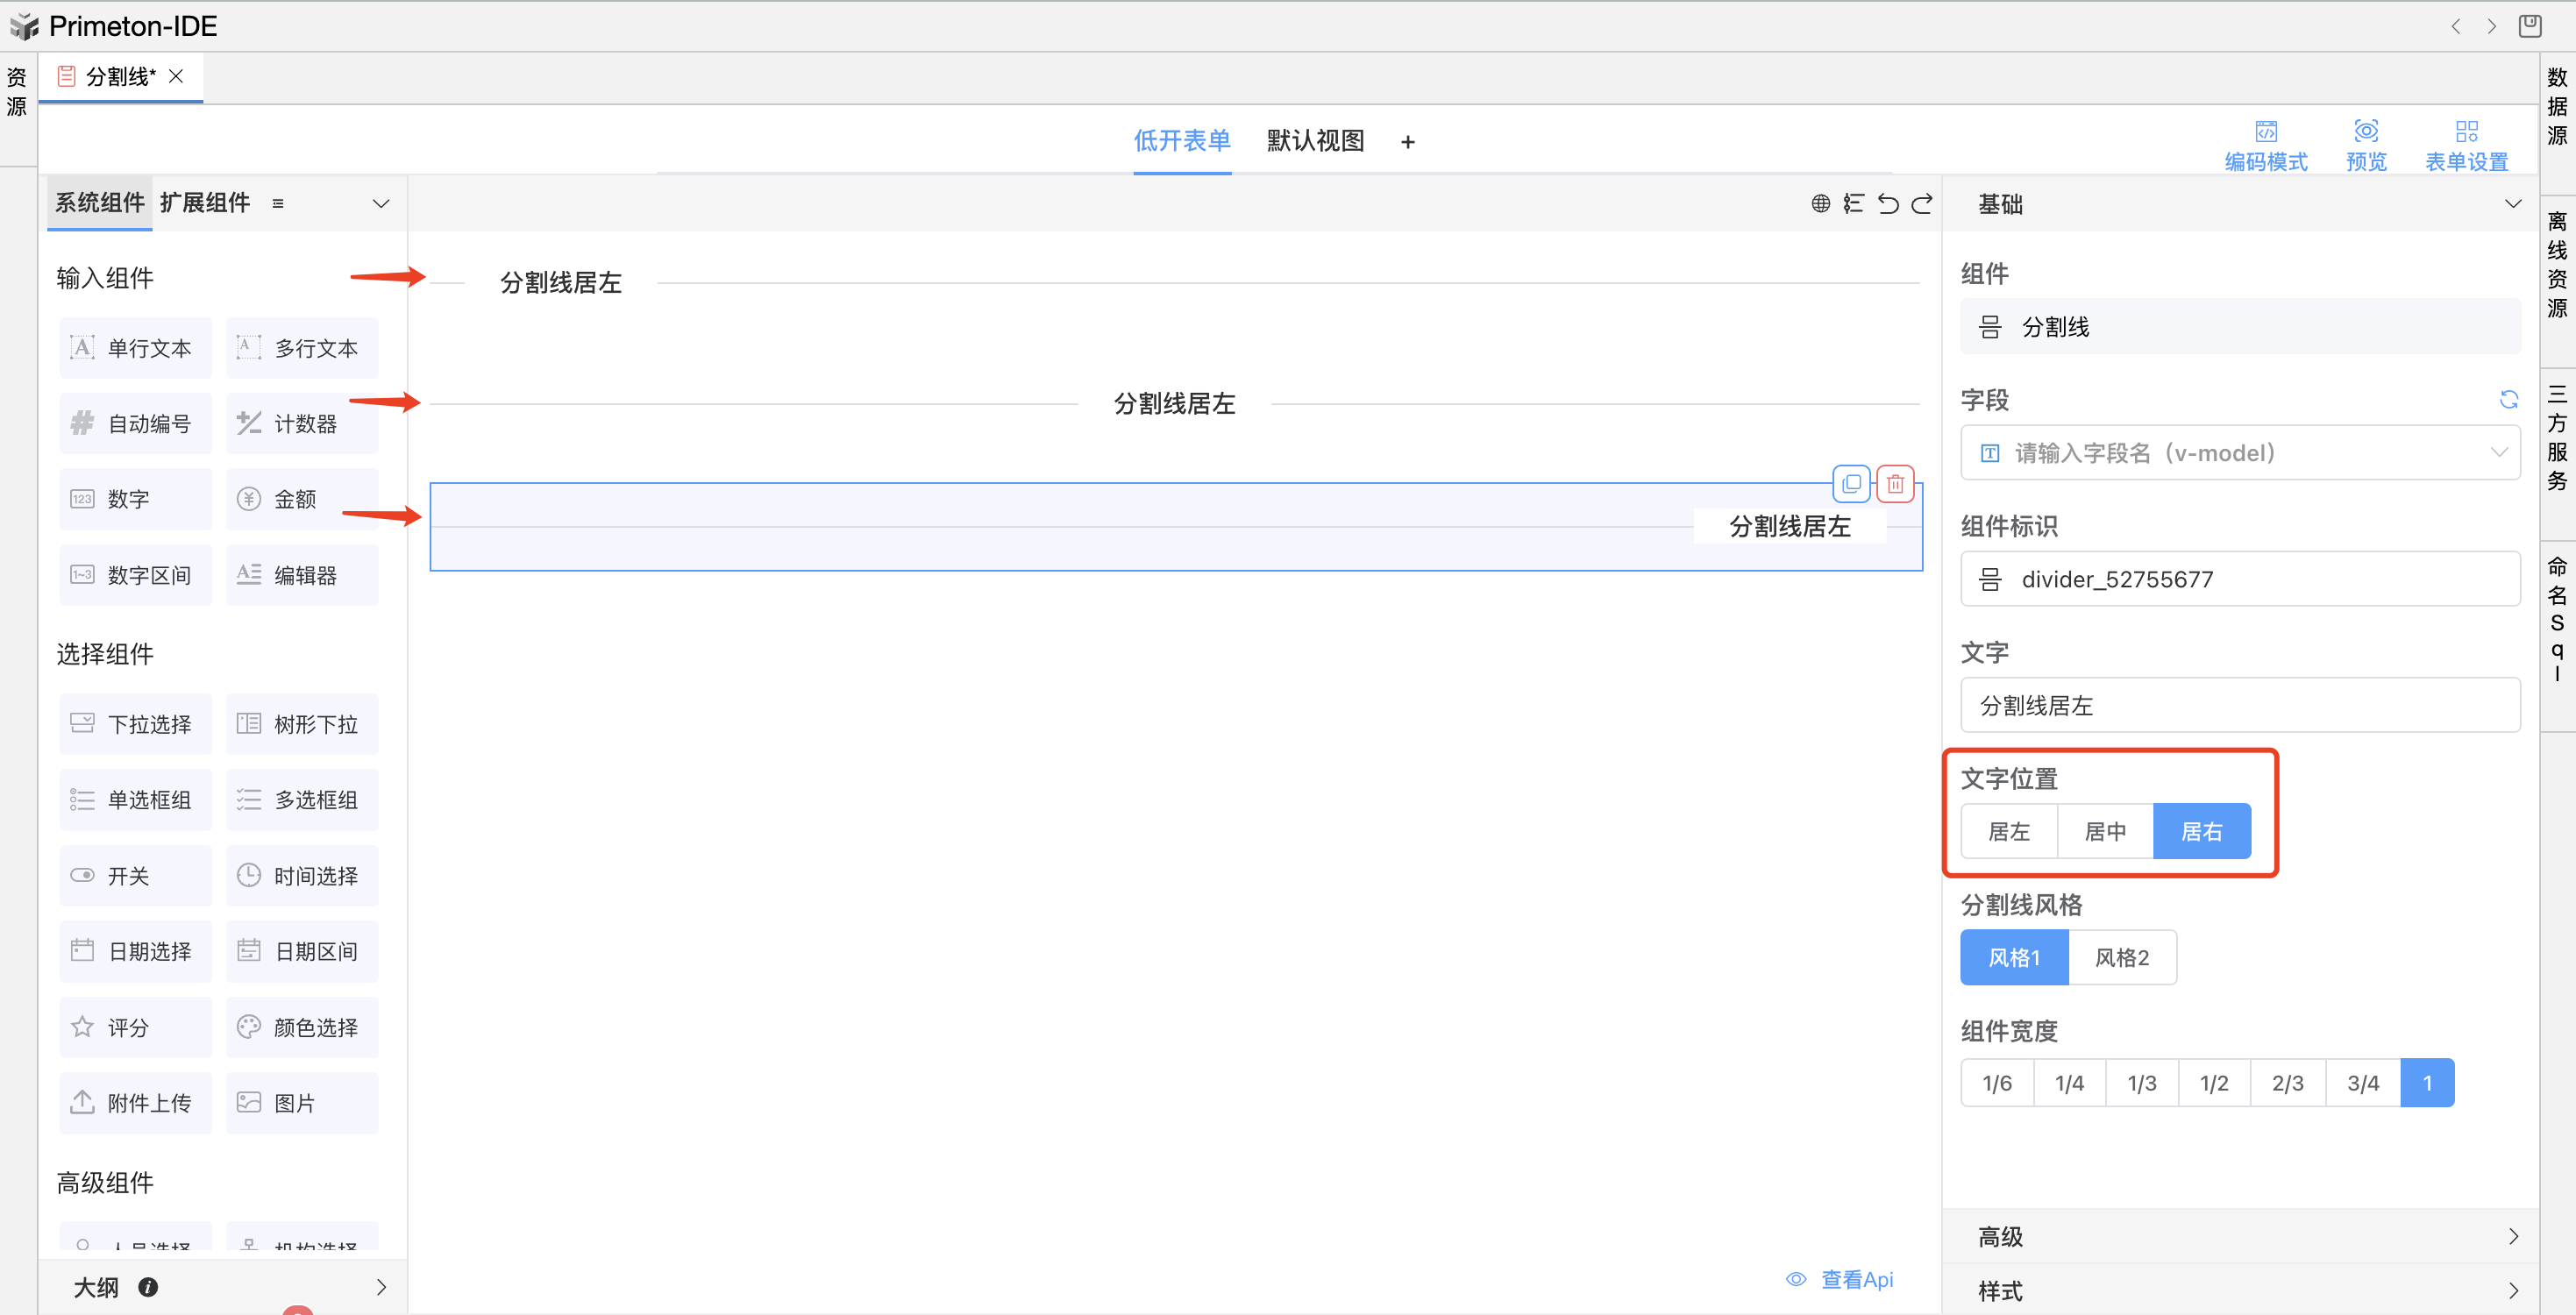Click the redo arrow icon

click(1921, 204)
